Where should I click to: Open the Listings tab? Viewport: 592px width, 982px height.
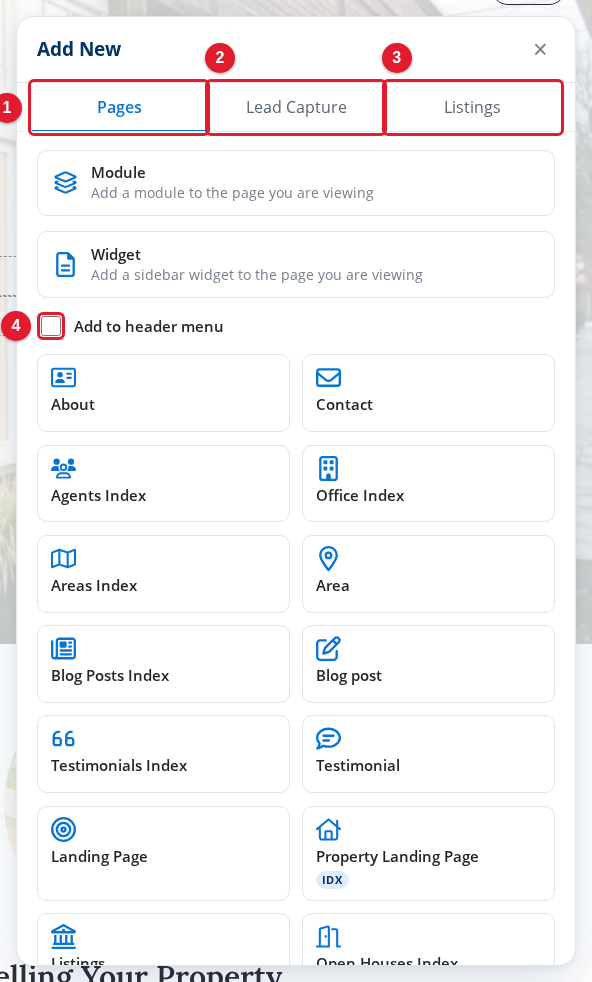(x=472, y=107)
